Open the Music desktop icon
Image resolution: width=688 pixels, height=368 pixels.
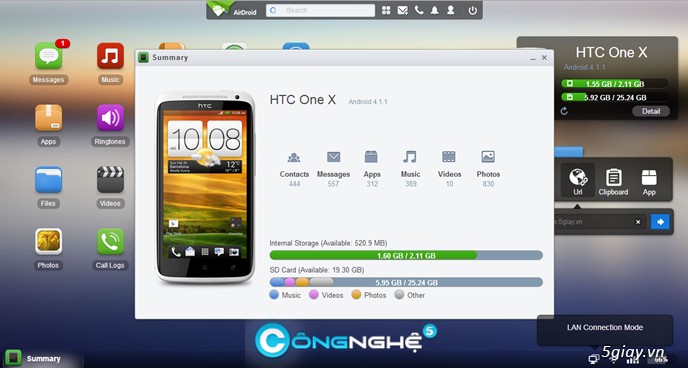(110, 56)
